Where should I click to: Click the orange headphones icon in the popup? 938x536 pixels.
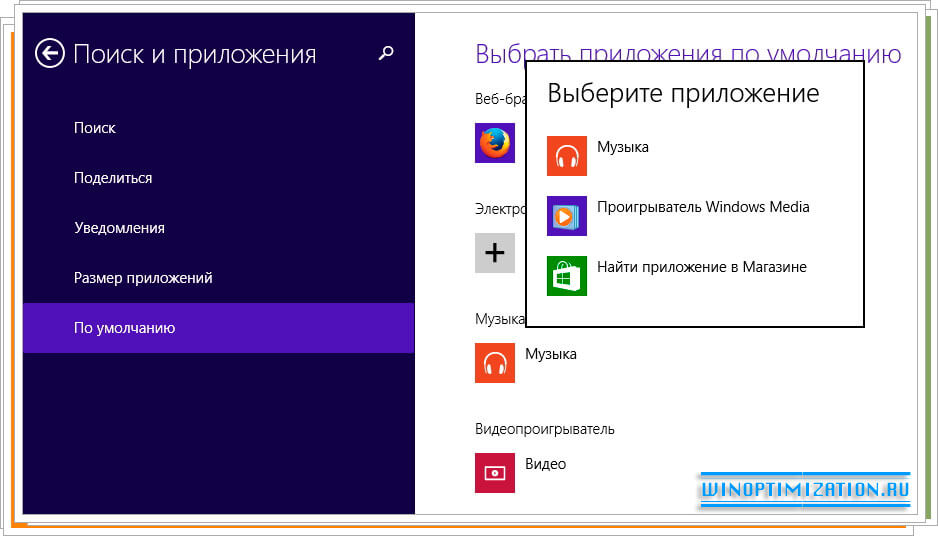pyautogui.click(x=567, y=156)
